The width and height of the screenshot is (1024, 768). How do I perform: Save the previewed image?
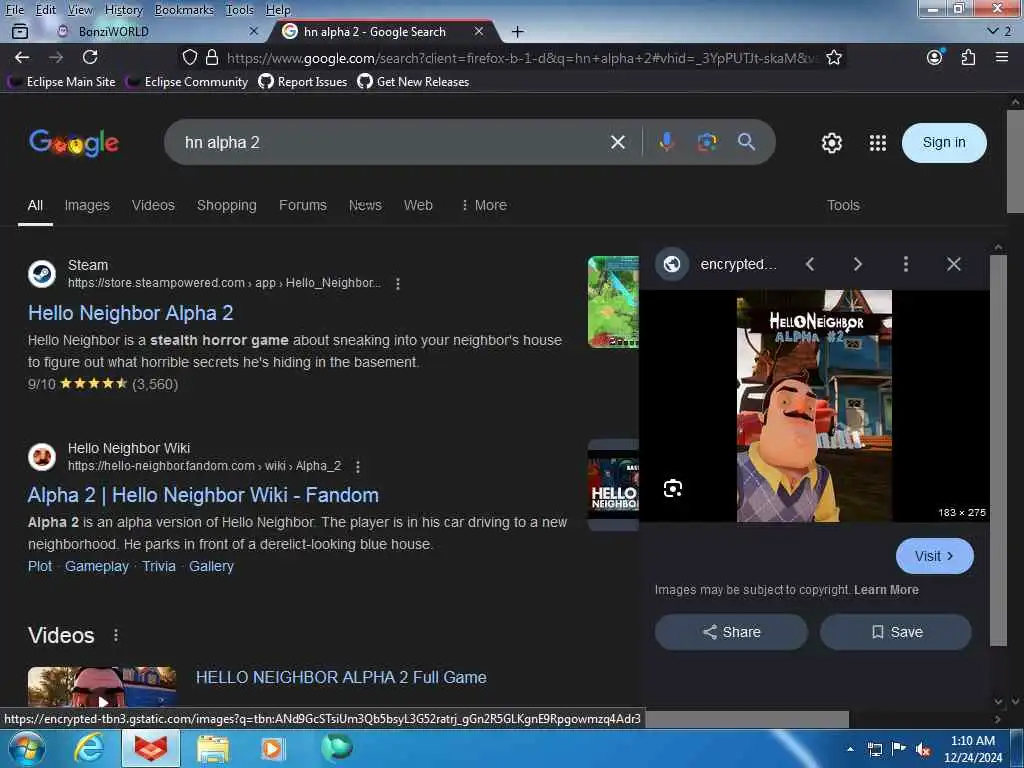(x=895, y=632)
